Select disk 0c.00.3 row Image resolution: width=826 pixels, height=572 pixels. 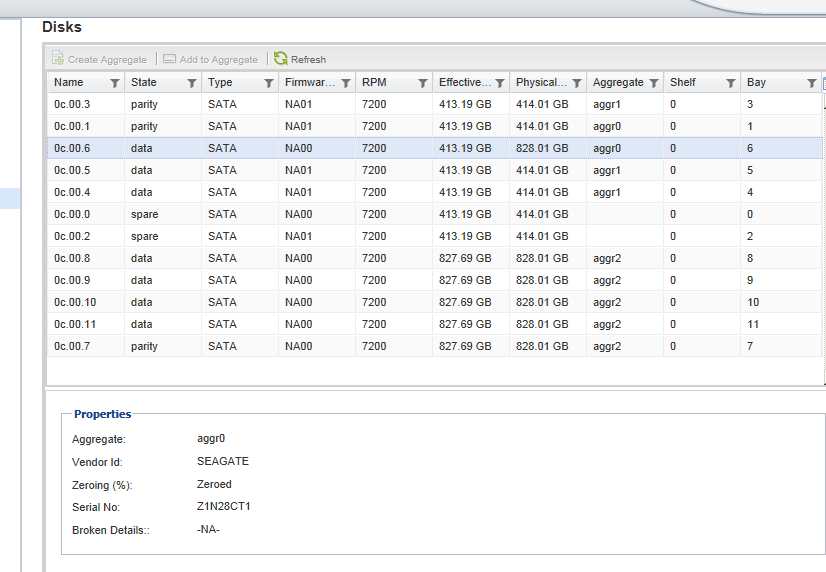[435, 104]
